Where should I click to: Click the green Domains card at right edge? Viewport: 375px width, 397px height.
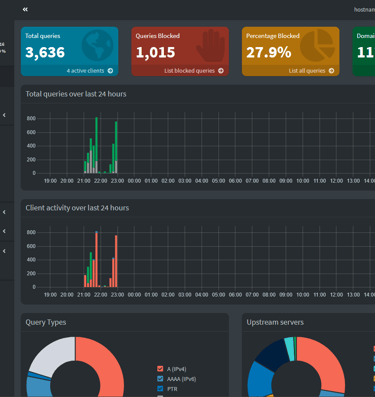click(x=364, y=51)
